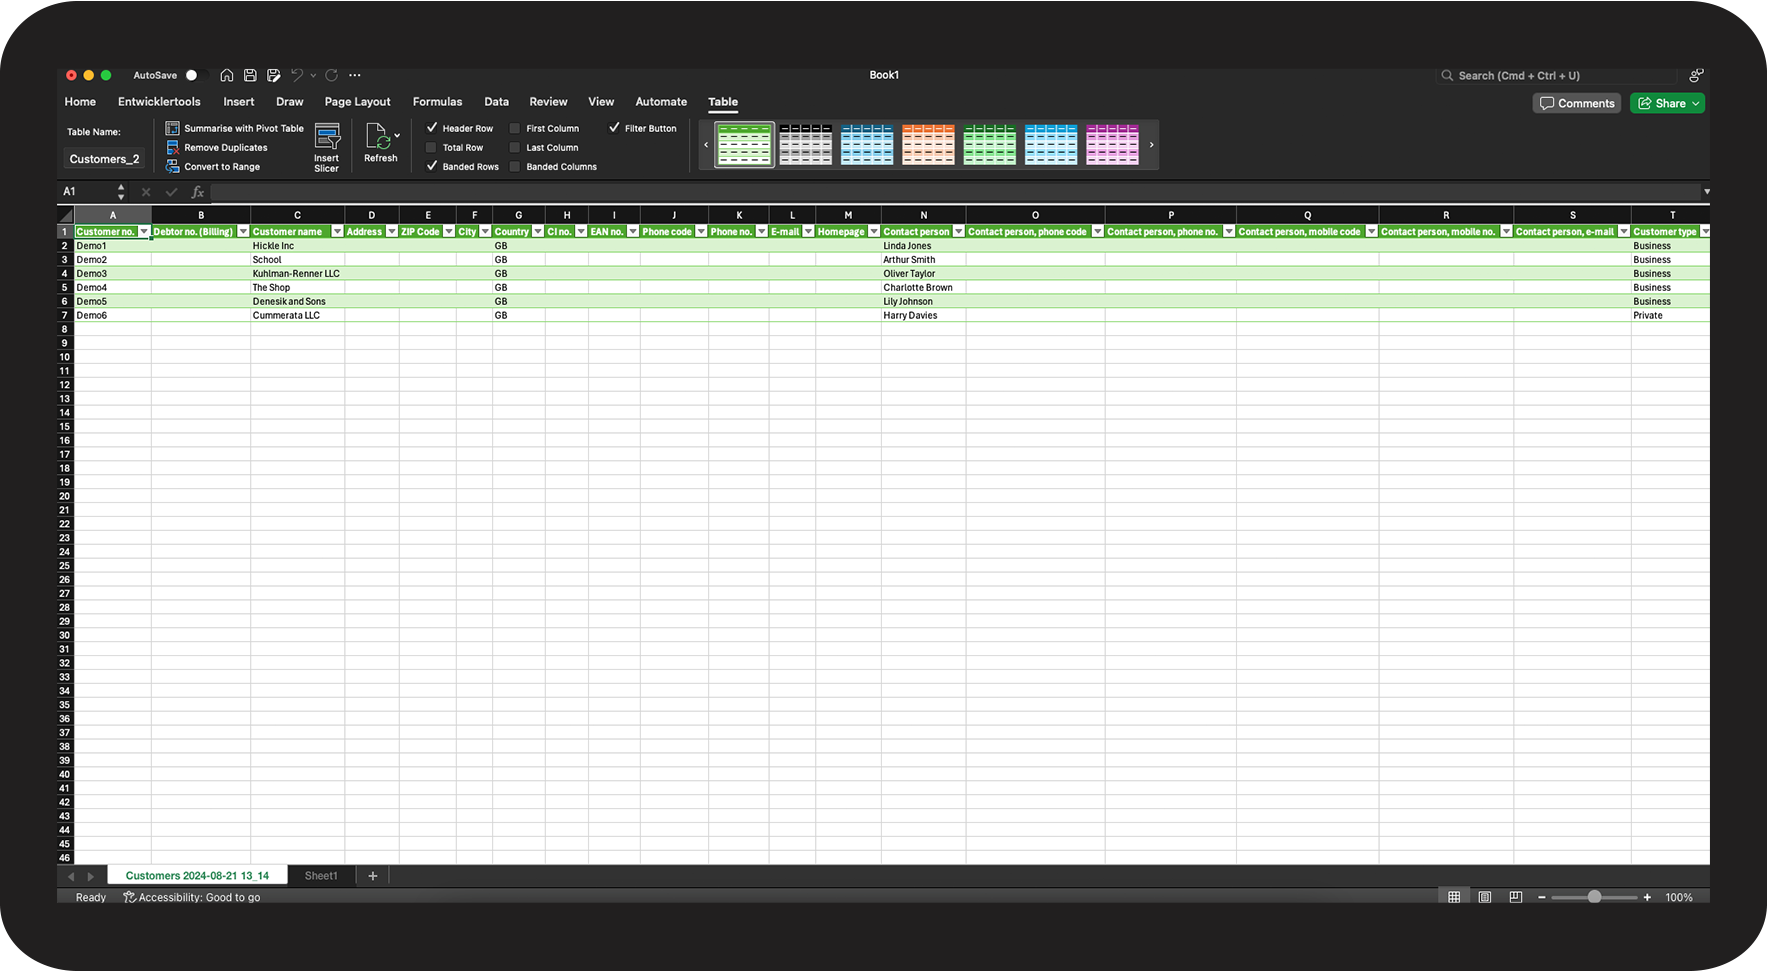
Task: Click the formula bar cancel X icon
Action: tap(146, 192)
